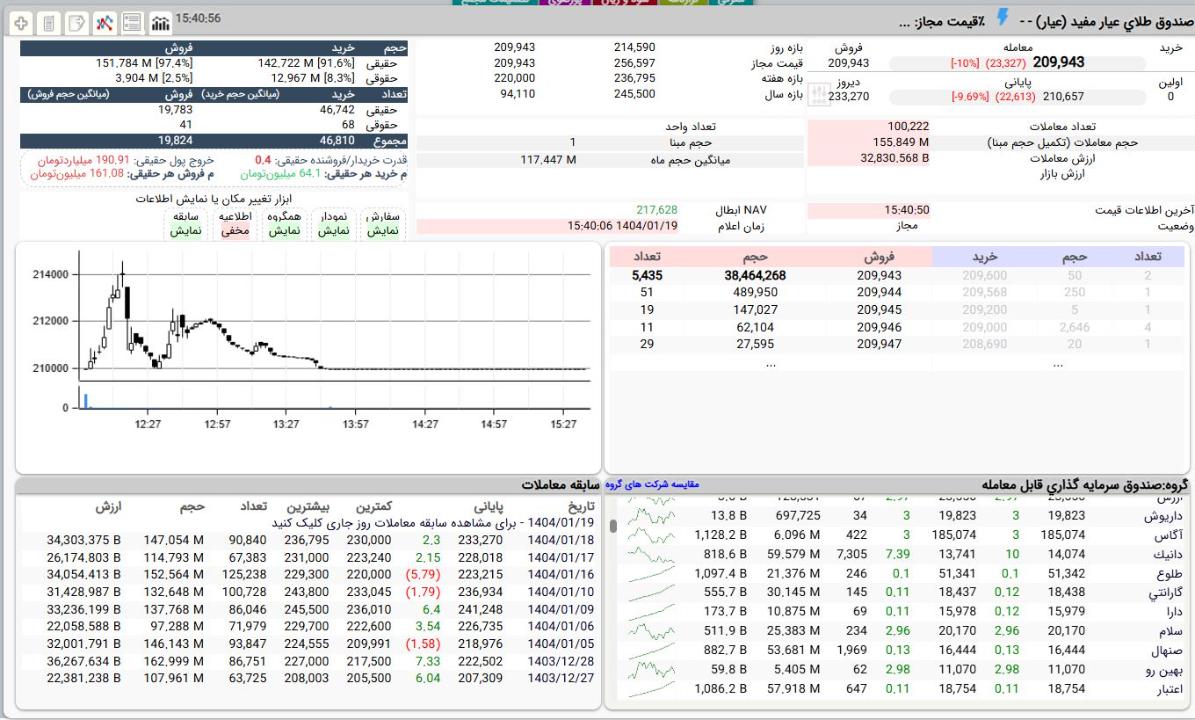Click the note page icon in toolbar
Screen dimensions: 1195x720
pyautogui.click(x=77, y=21)
